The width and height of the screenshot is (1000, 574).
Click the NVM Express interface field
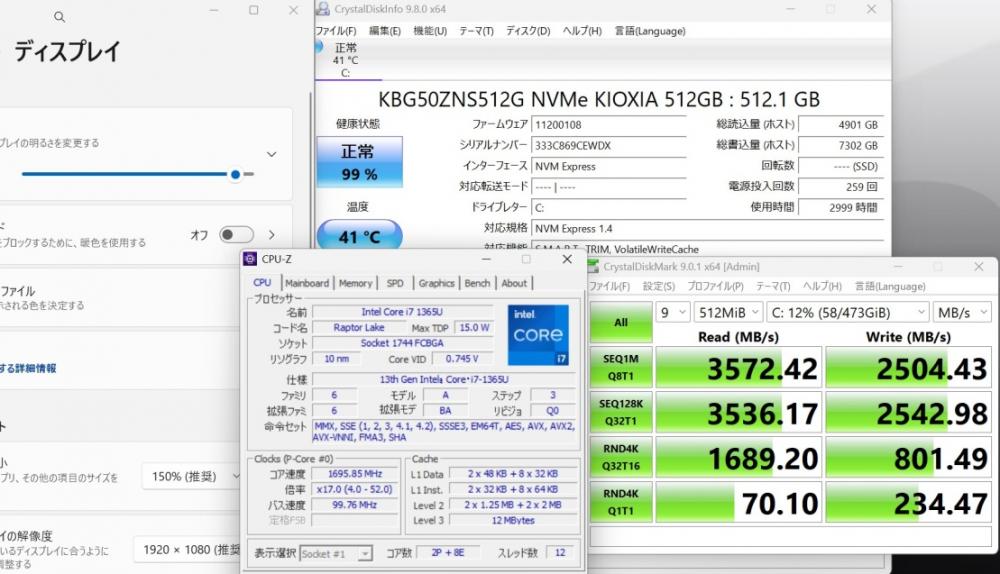[x=608, y=166]
